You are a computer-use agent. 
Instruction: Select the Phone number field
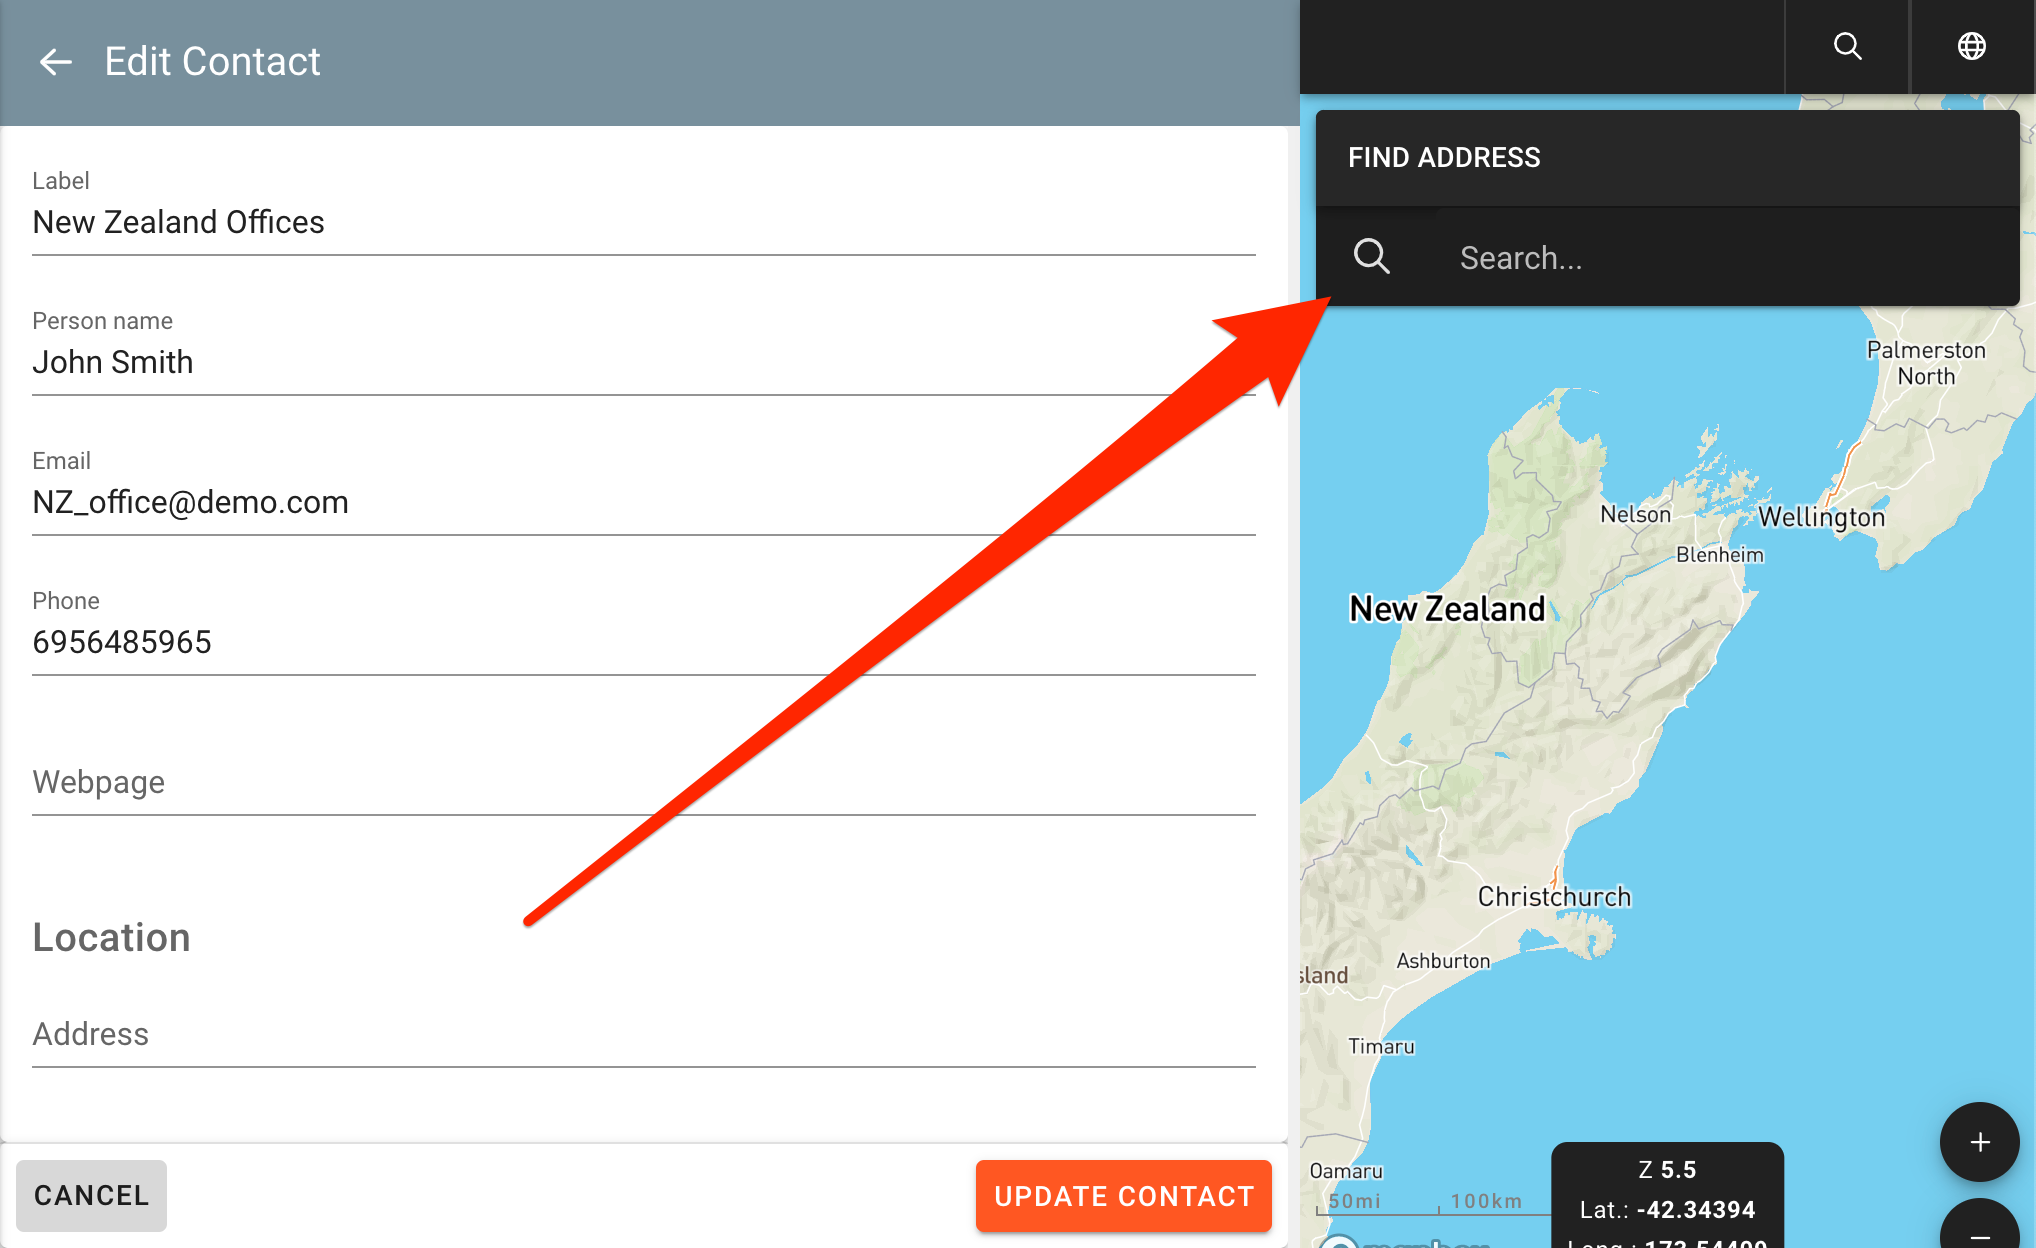pyautogui.click(x=643, y=642)
